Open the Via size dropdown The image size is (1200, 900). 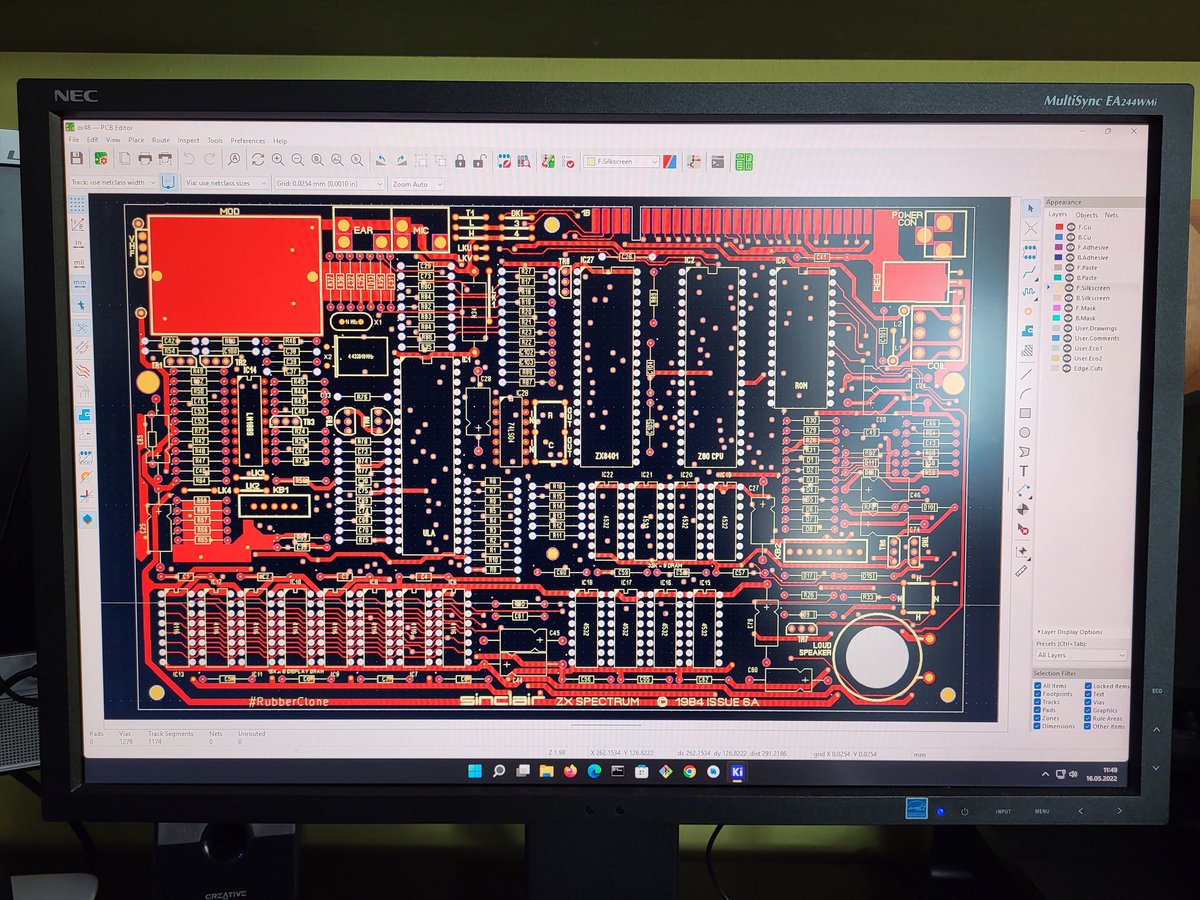click(226, 183)
